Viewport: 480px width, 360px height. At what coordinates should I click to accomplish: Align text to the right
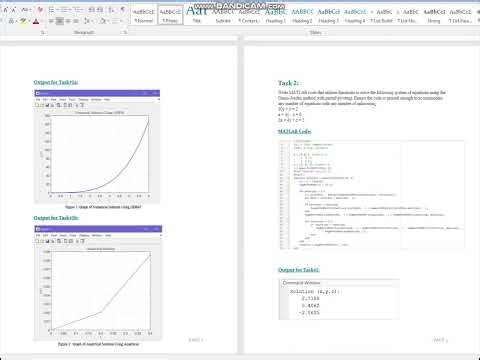[68, 21]
